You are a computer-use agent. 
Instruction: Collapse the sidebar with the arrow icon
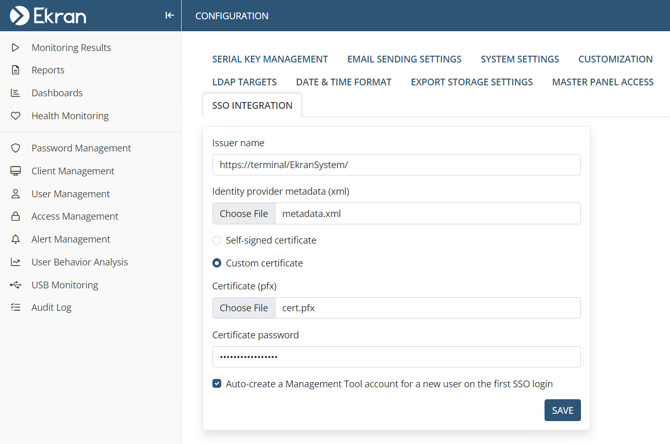[x=169, y=16]
